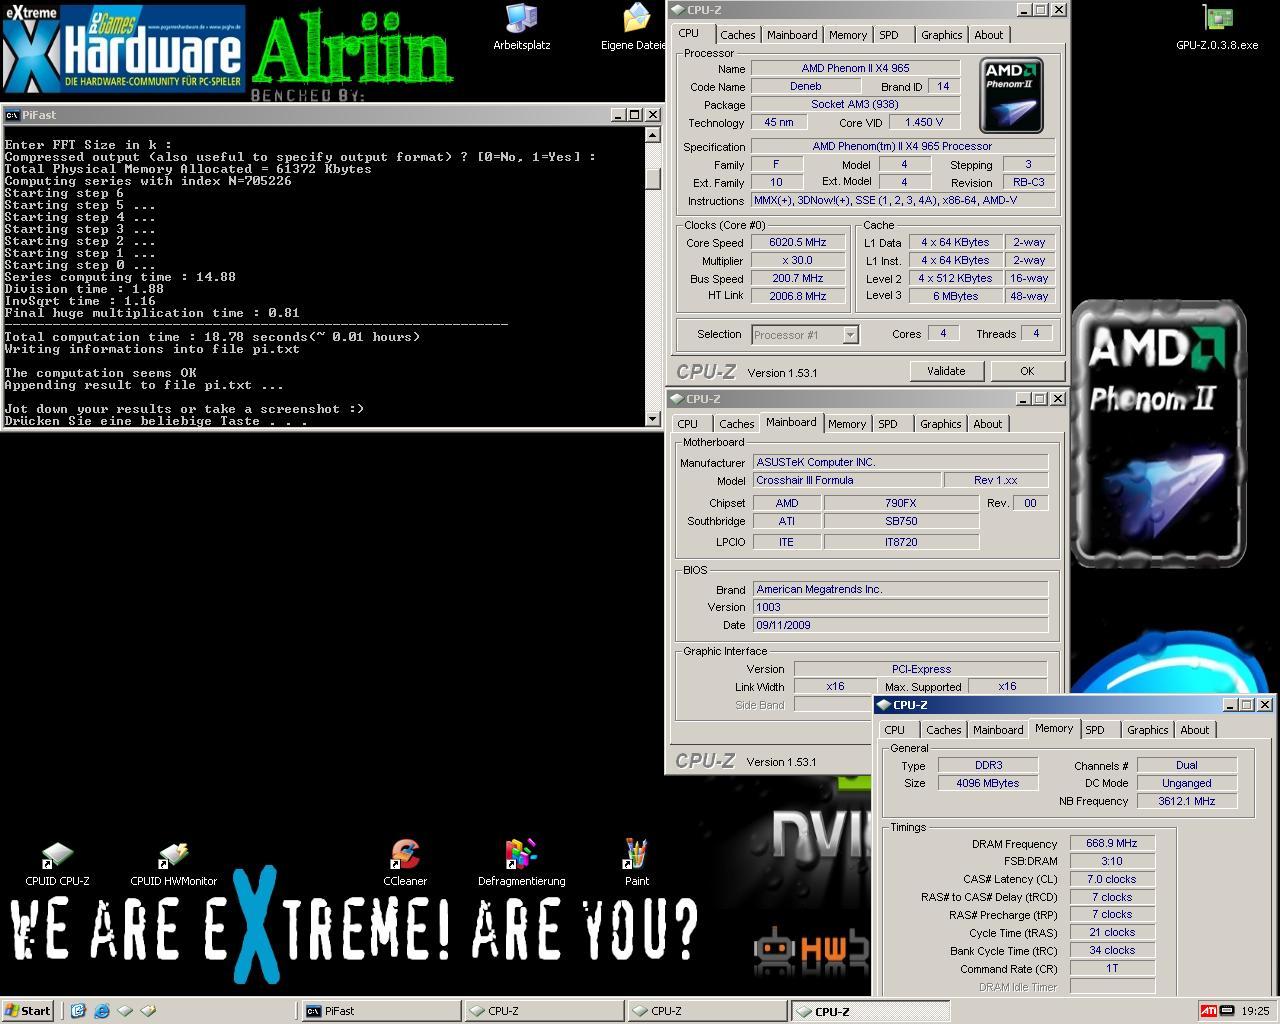
Task: Switch to About tab in CPU-Z memory window
Action: point(1194,730)
